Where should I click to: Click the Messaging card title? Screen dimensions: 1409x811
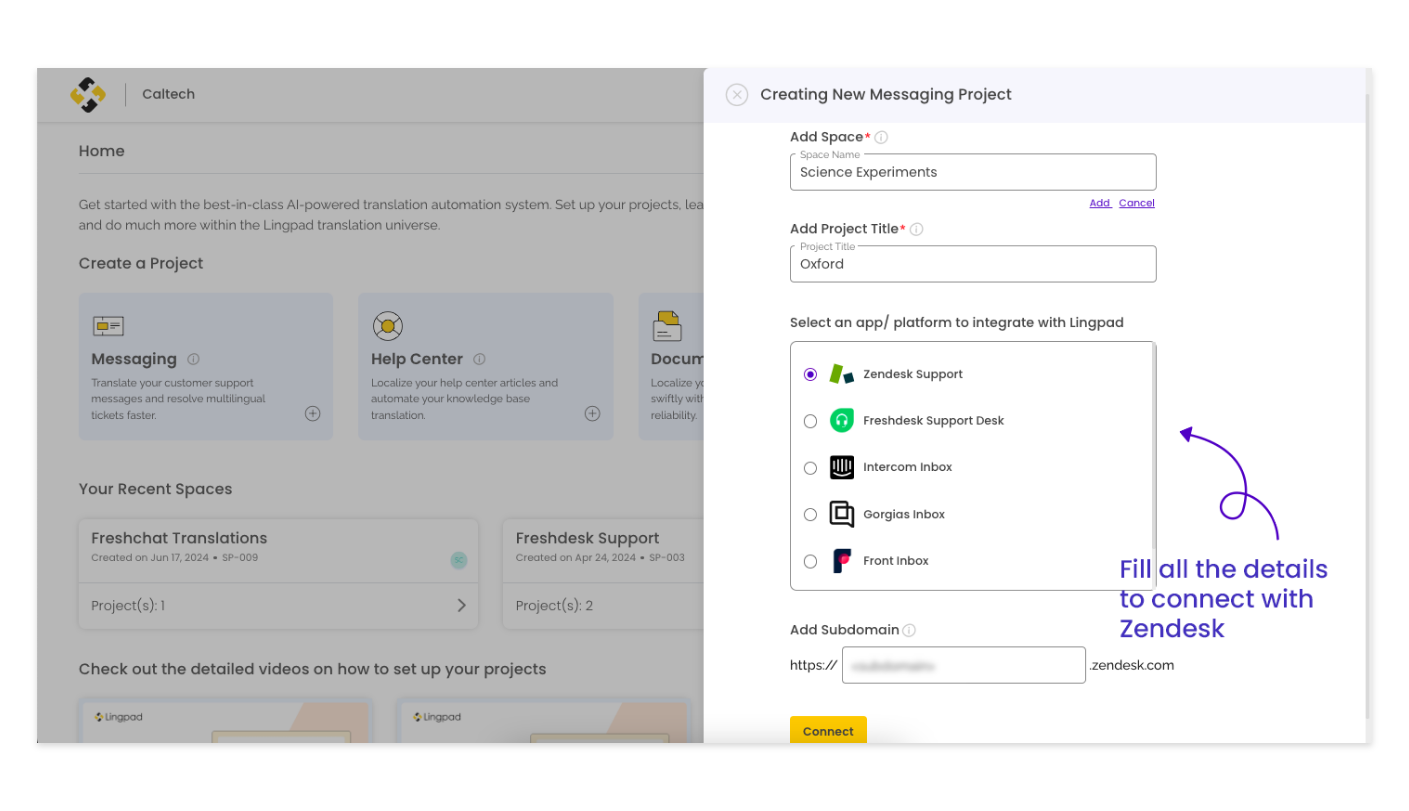click(134, 359)
